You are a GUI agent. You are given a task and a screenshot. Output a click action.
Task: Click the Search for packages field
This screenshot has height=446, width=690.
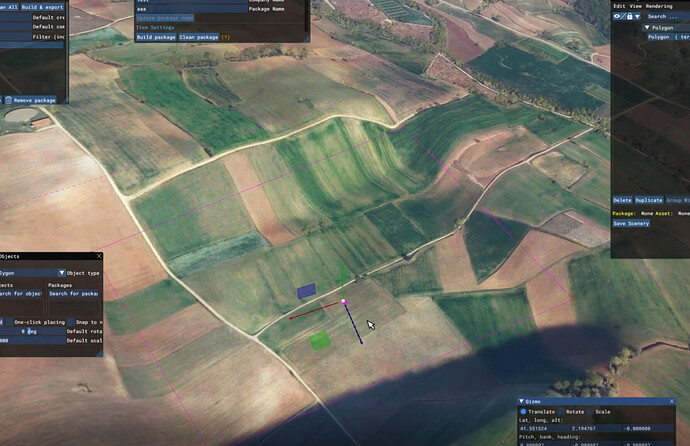(x=73, y=293)
